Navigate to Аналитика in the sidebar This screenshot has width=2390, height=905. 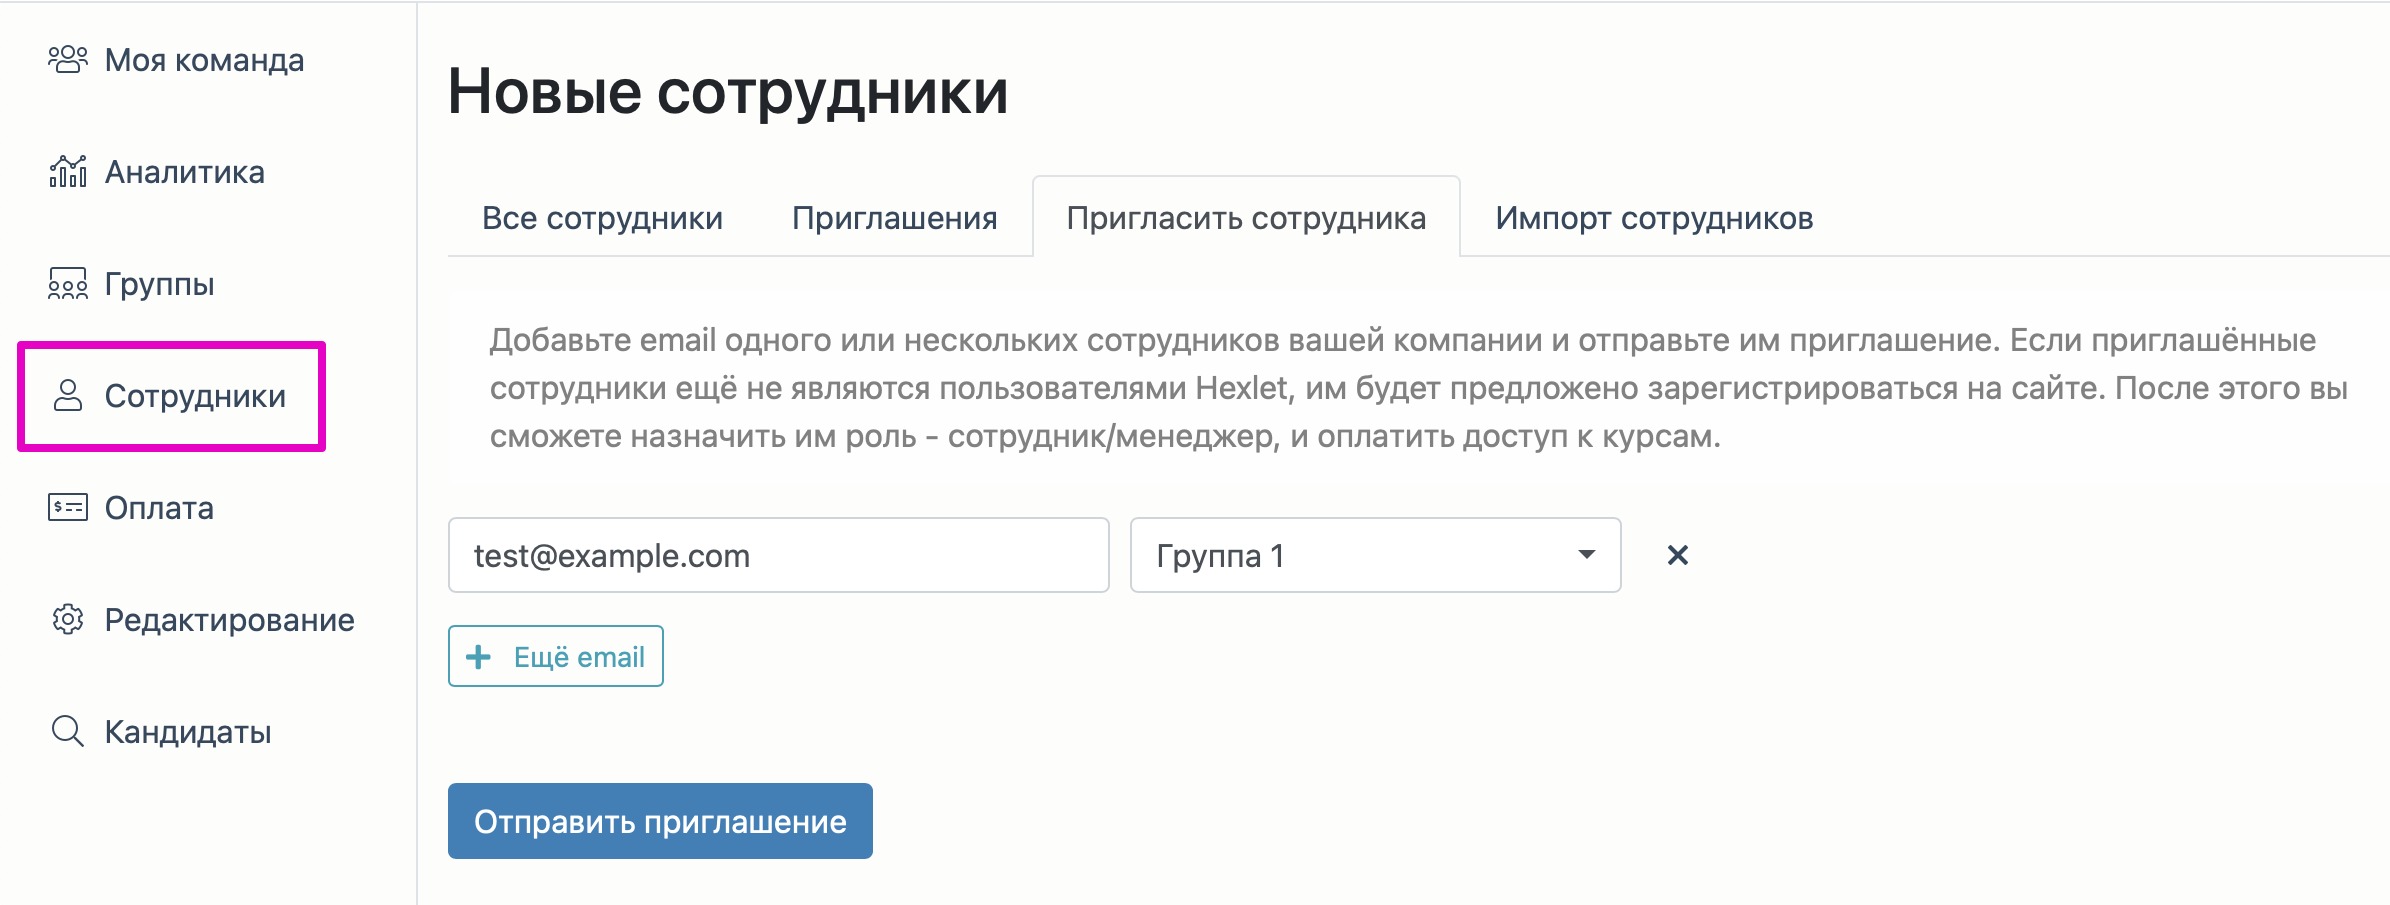click(185, 172)
